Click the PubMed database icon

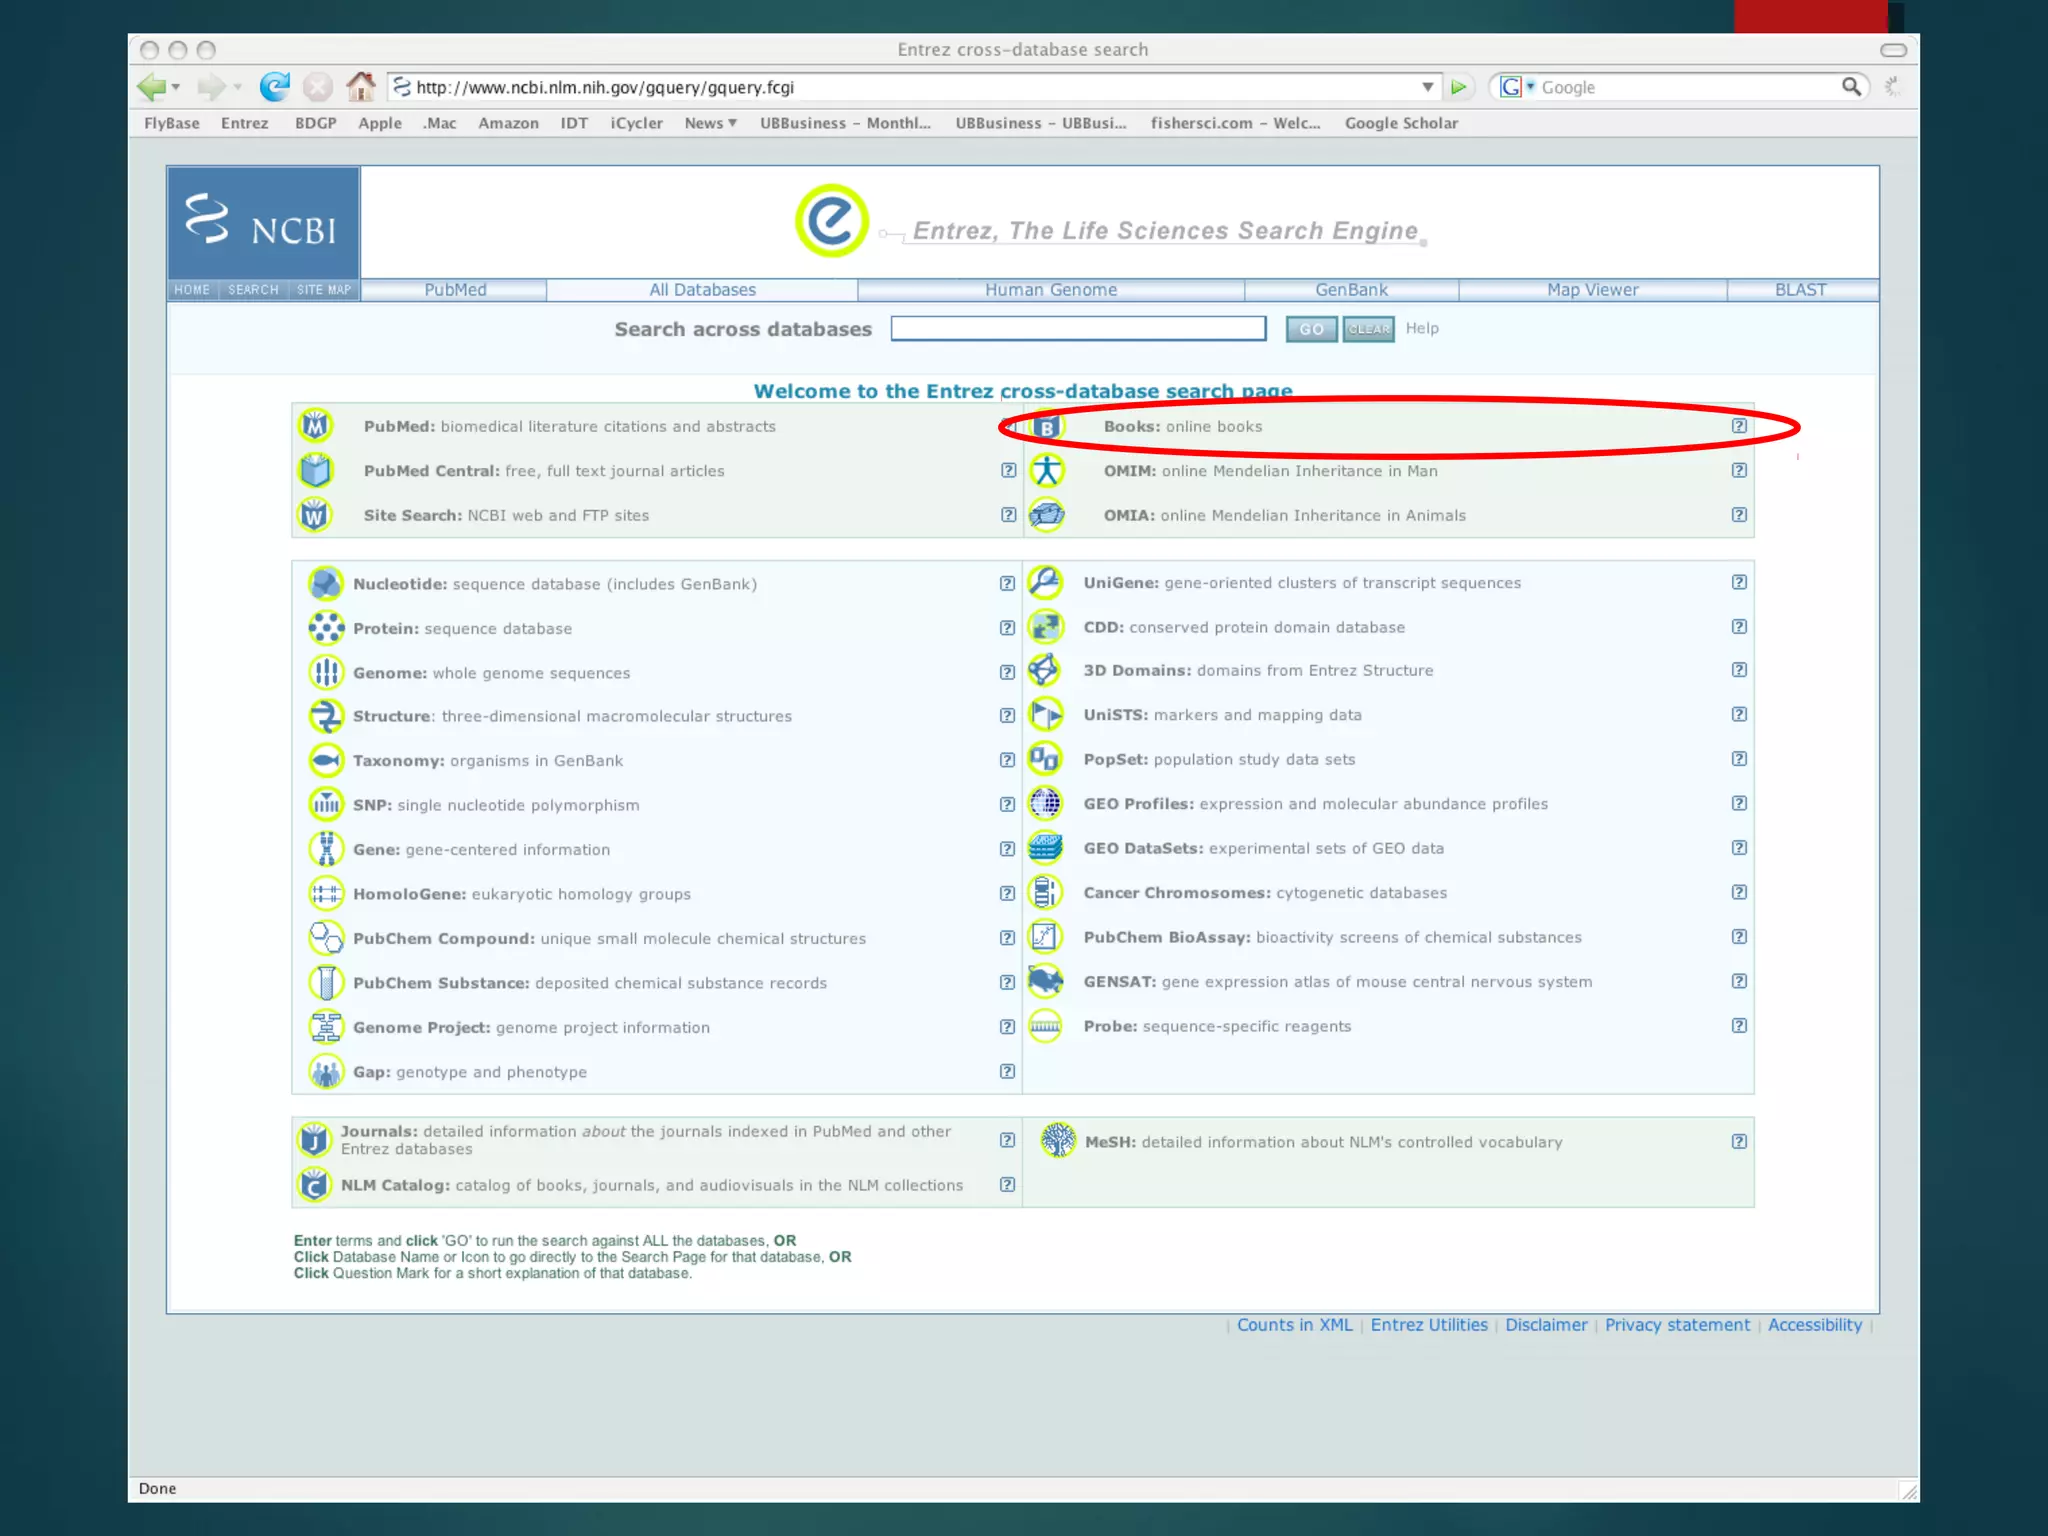(315, 426)
